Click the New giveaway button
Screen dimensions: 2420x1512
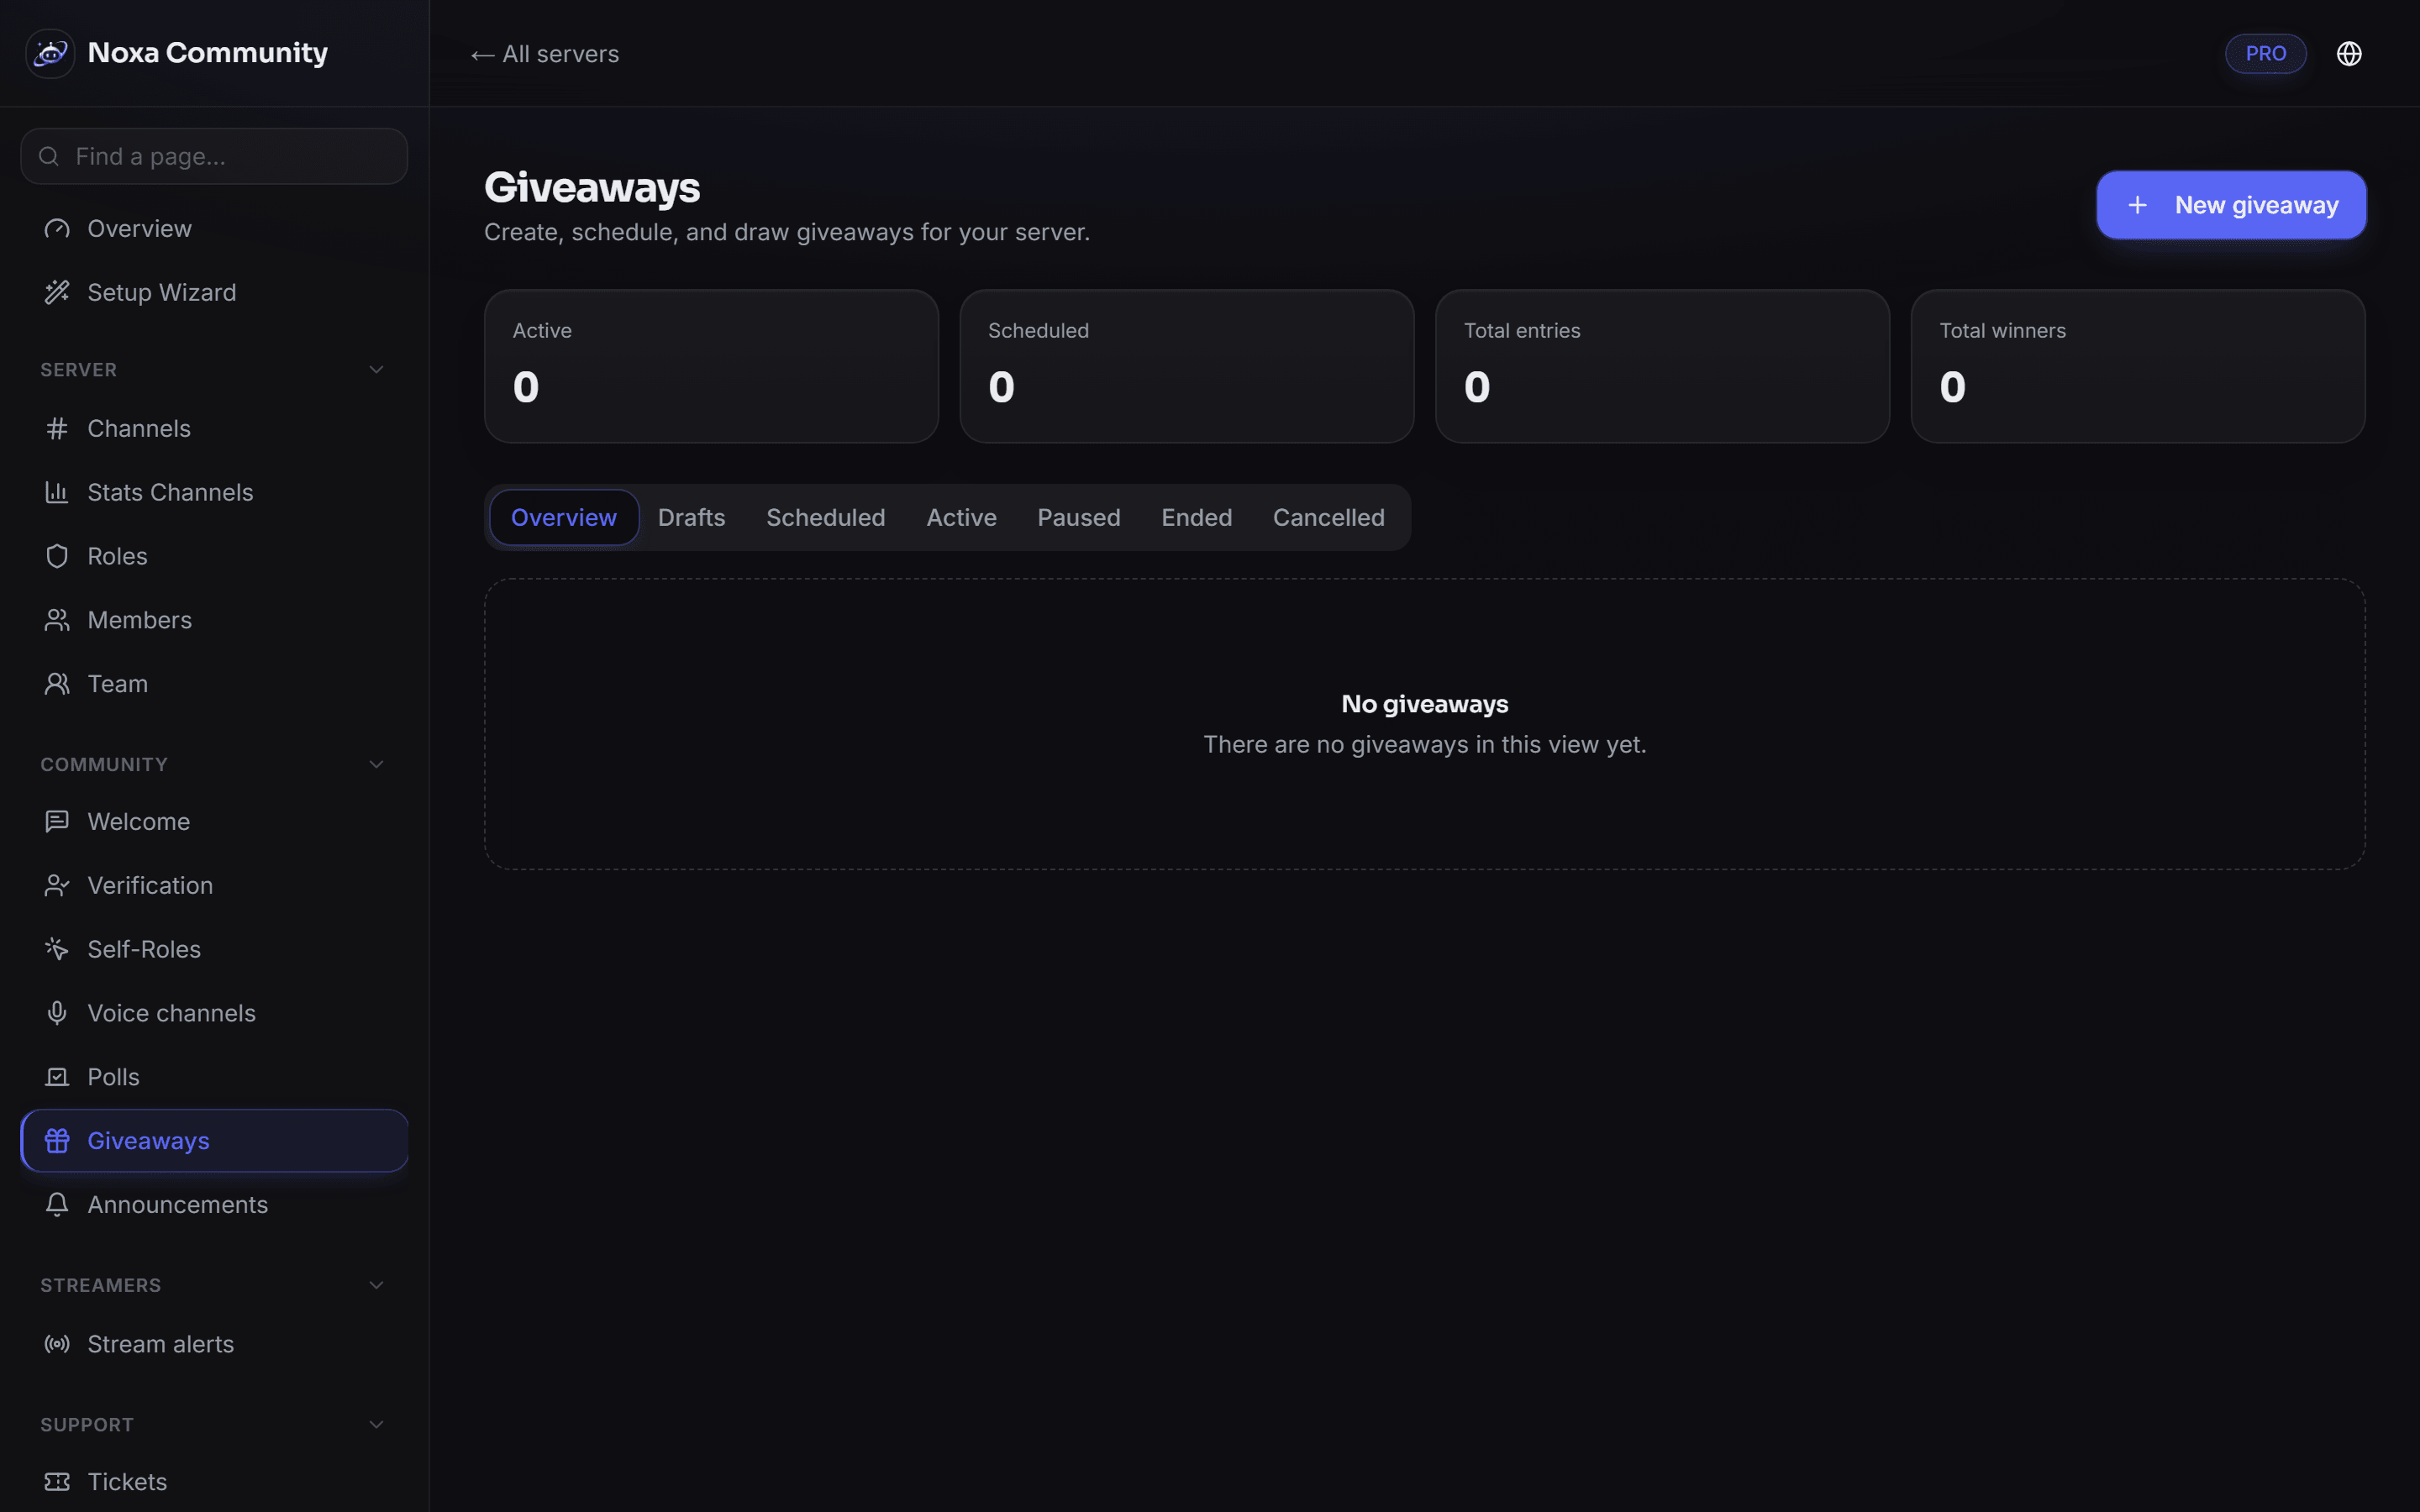click(2231, 205)
